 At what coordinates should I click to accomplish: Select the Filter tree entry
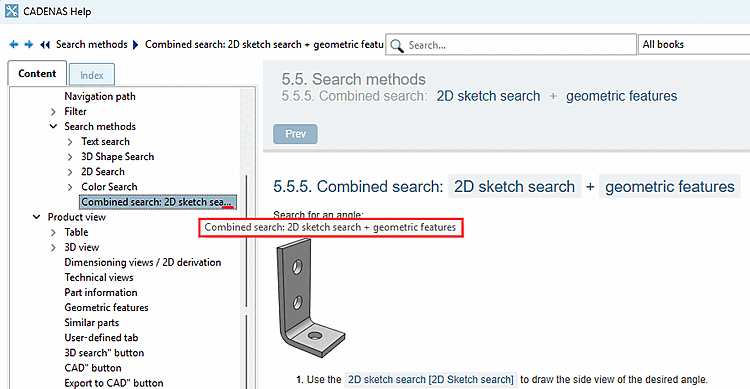point(75,111)
